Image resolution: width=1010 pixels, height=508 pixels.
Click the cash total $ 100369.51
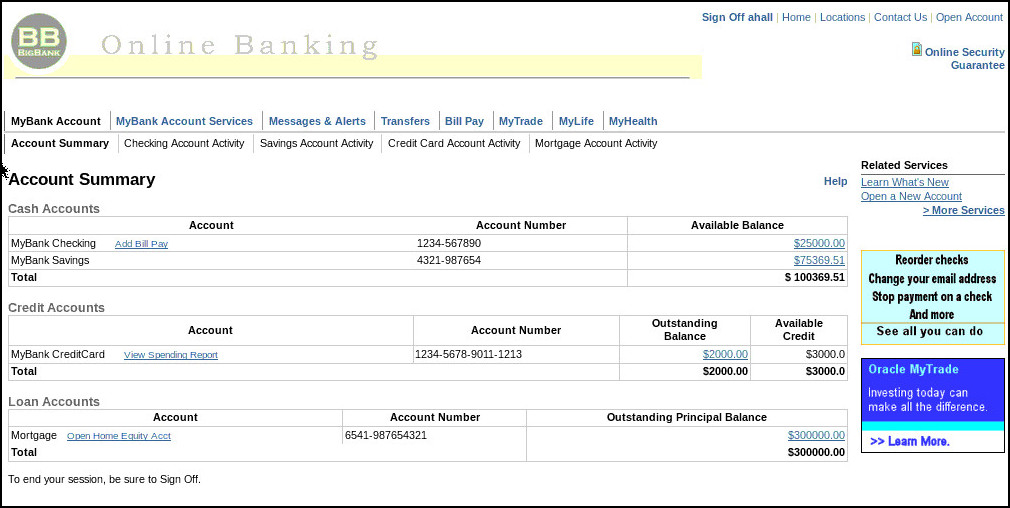coord(815,278)
